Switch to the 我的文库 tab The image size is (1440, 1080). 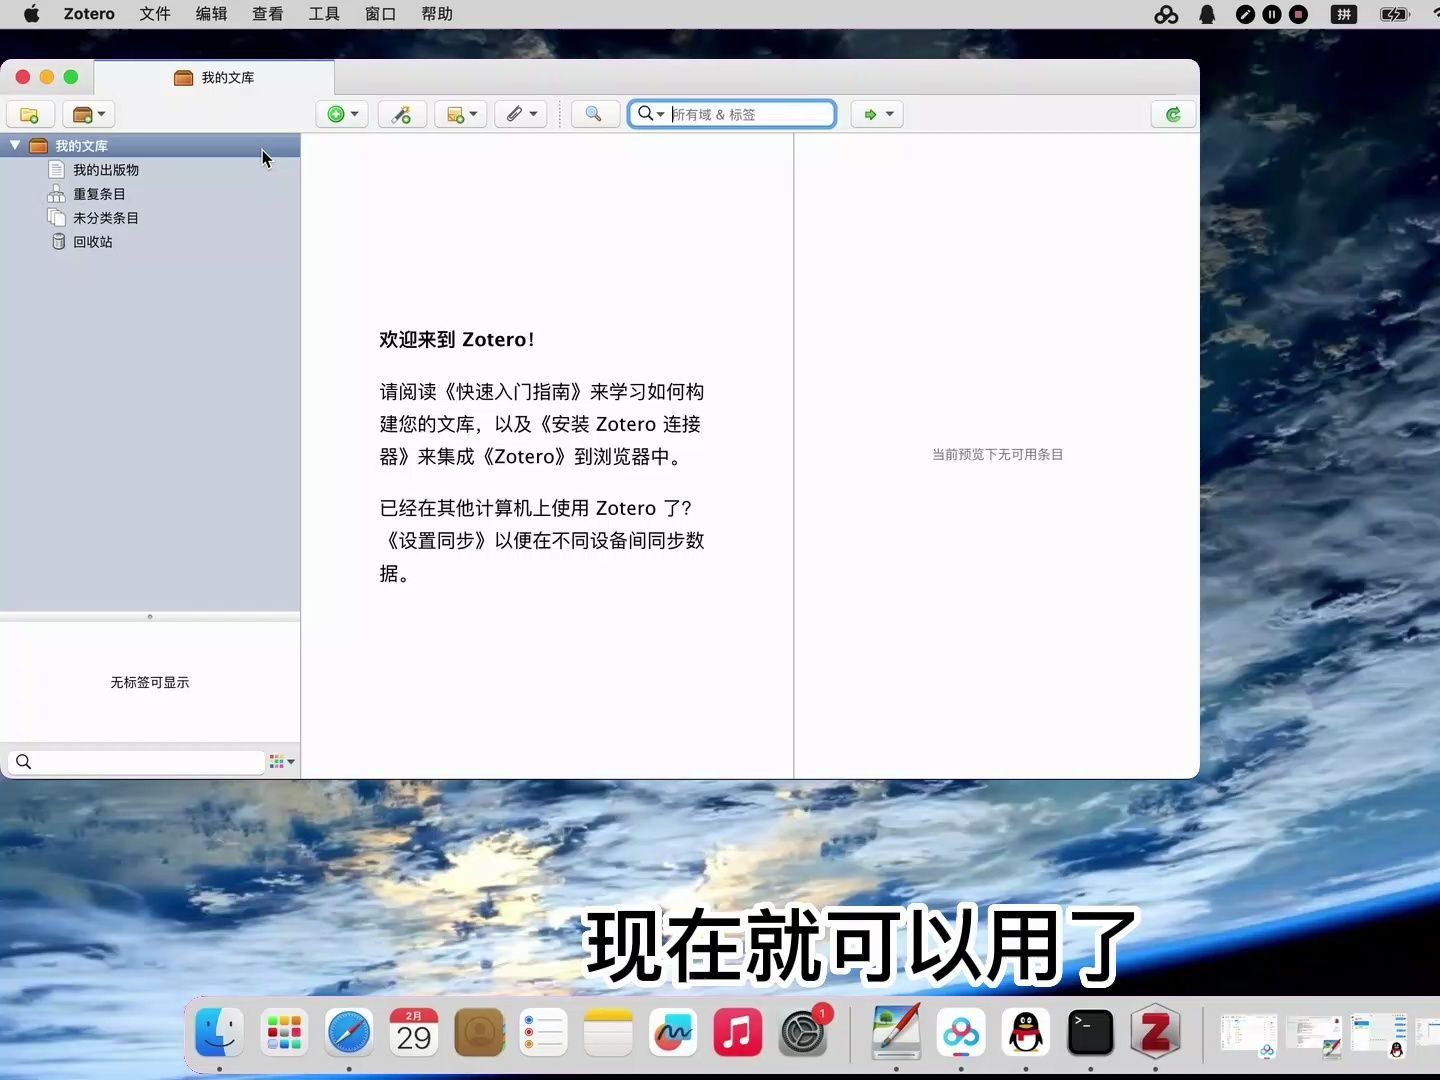tap(214, 77)
